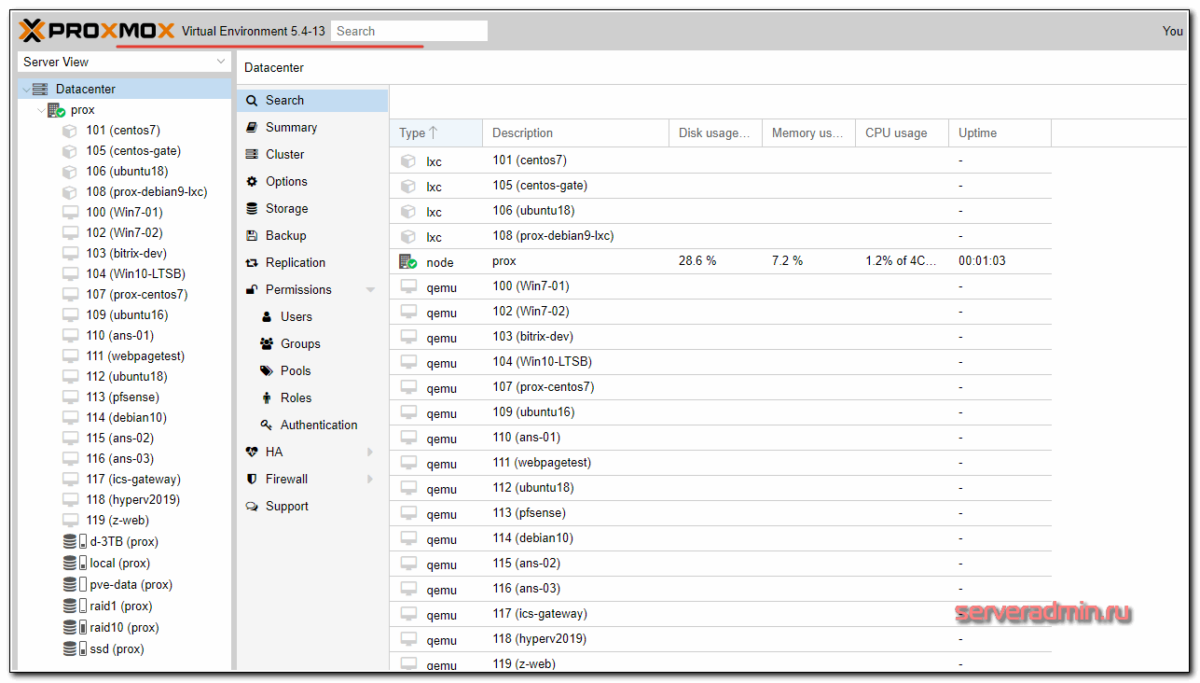The width and height of the screenshot is (1200, 683).
Task: Click the Proxmox logo in header
Action: pos(96,31)
